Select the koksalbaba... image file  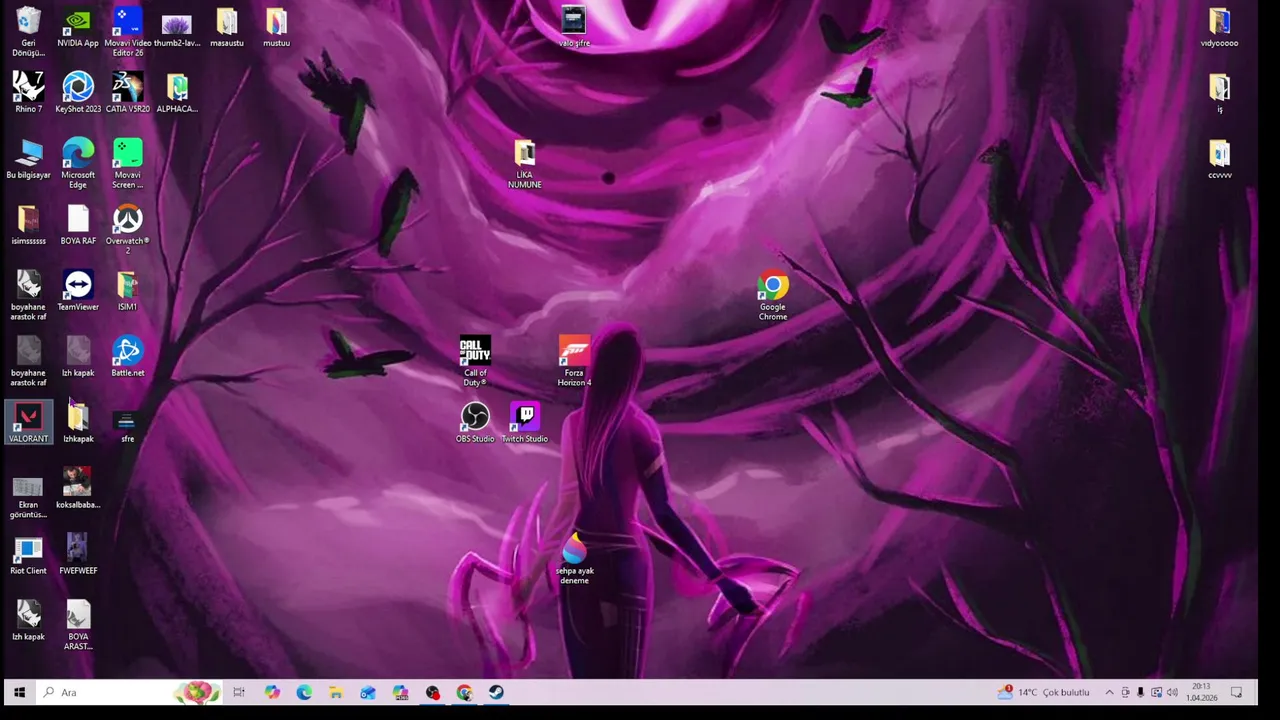click(x=78, y=489)
